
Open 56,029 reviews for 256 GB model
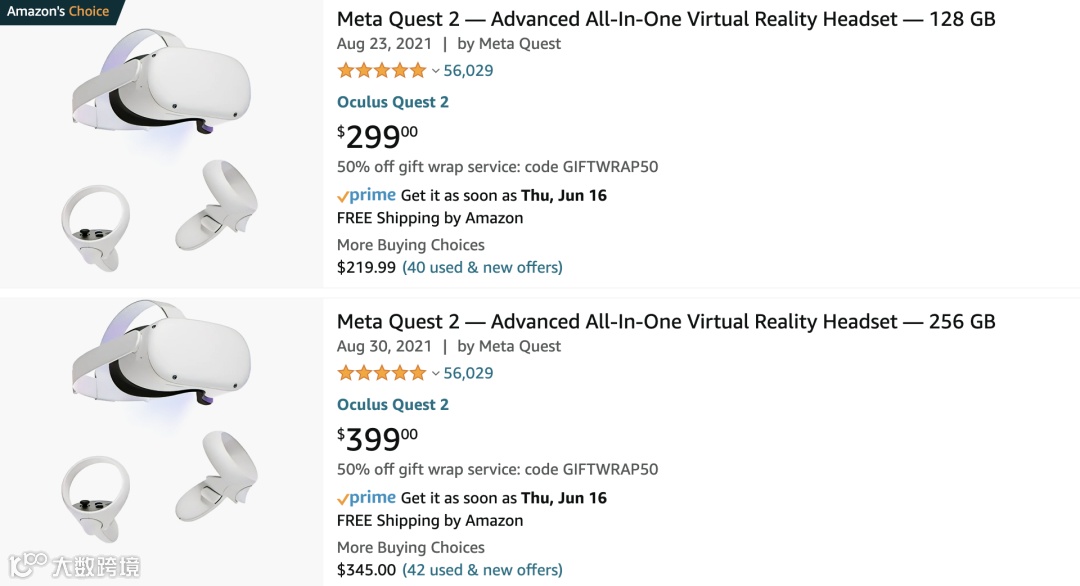[x=468, y=373]
